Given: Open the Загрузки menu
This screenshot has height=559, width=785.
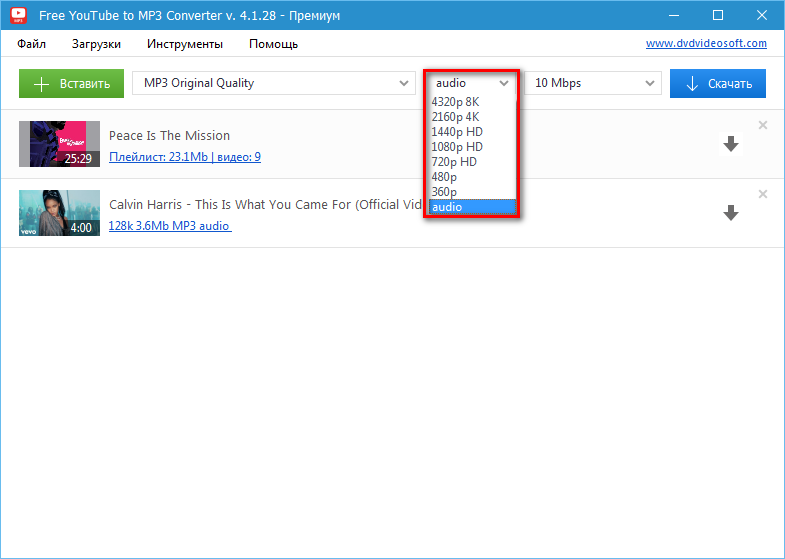Looking at the screenshot, I should pos(96,44).
